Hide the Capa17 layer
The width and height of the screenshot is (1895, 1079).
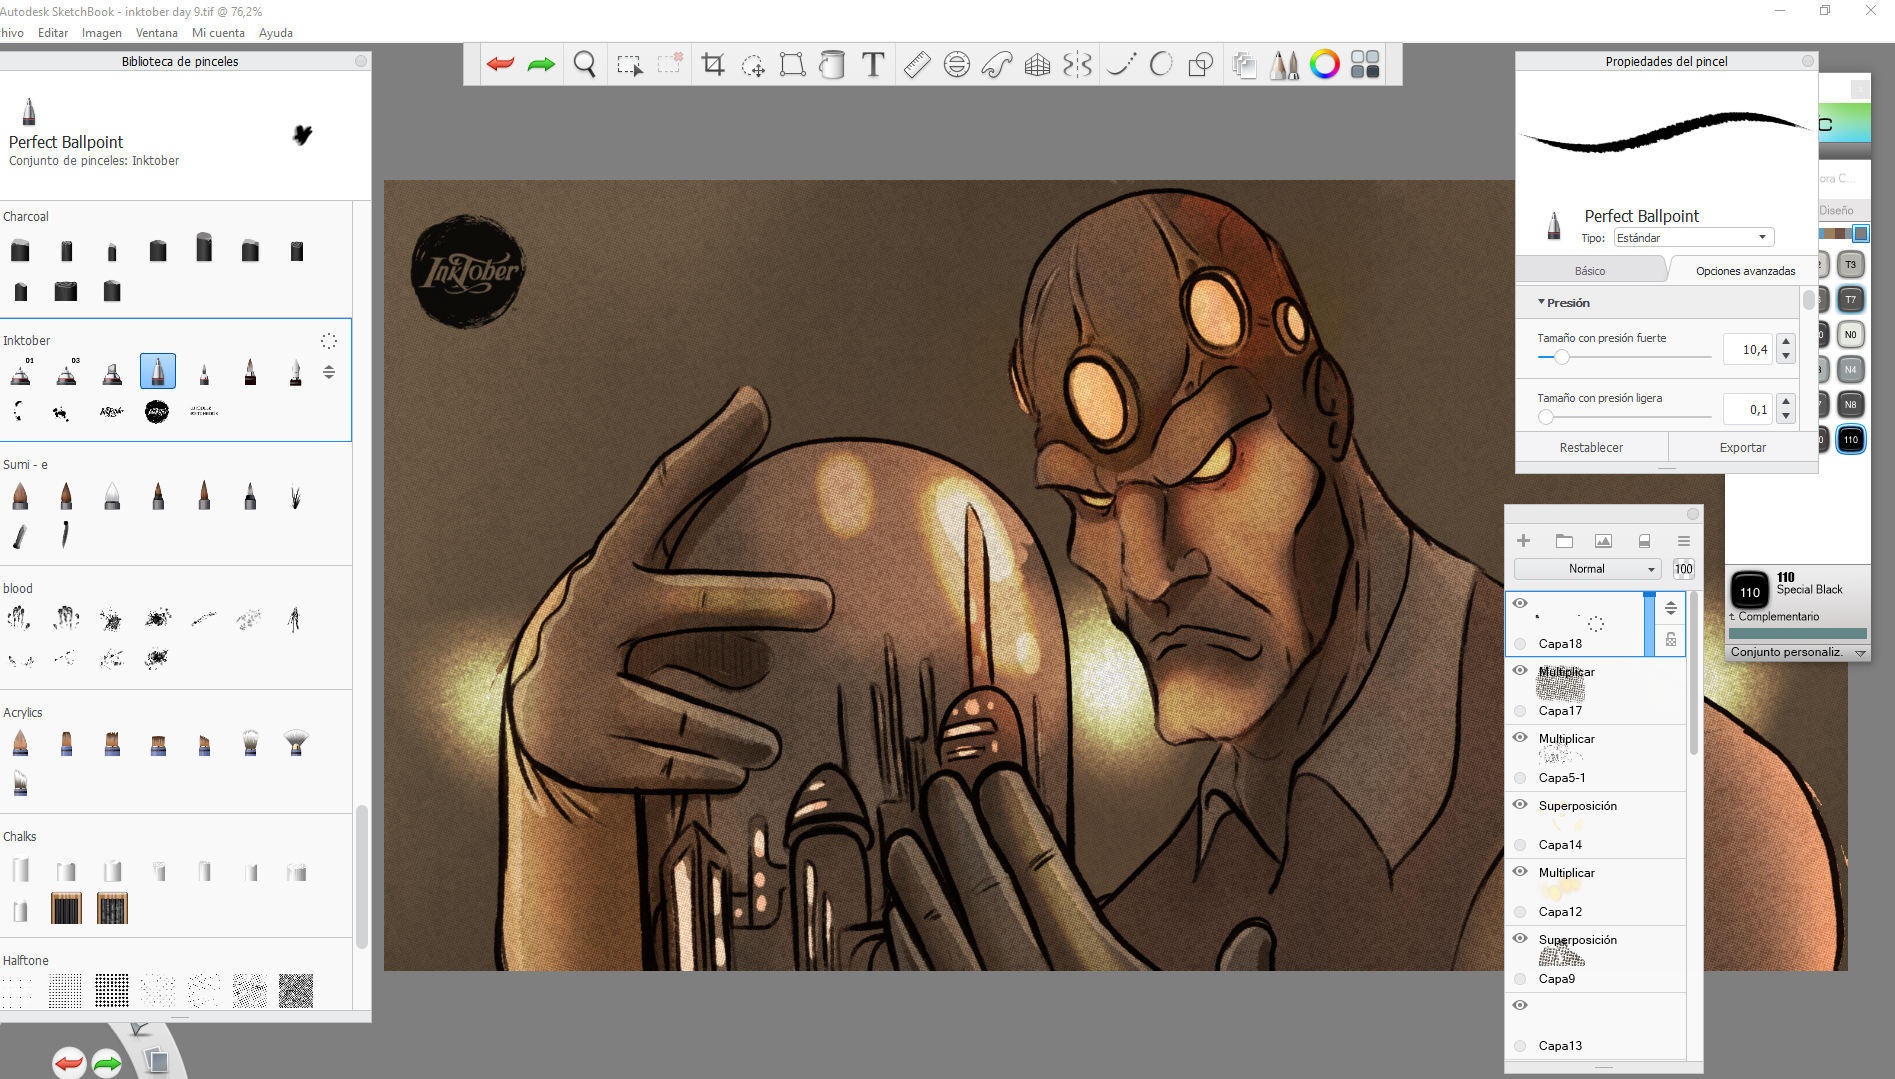(x=1520, y=671)
